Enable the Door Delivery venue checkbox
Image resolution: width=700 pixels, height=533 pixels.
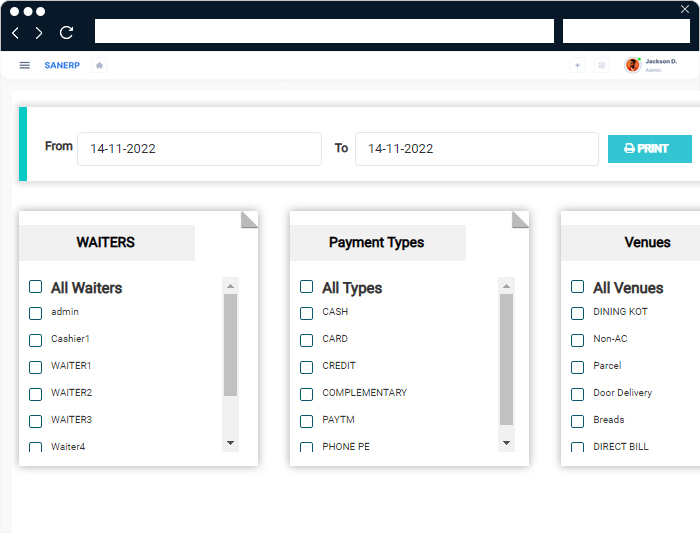pos(578,394)
